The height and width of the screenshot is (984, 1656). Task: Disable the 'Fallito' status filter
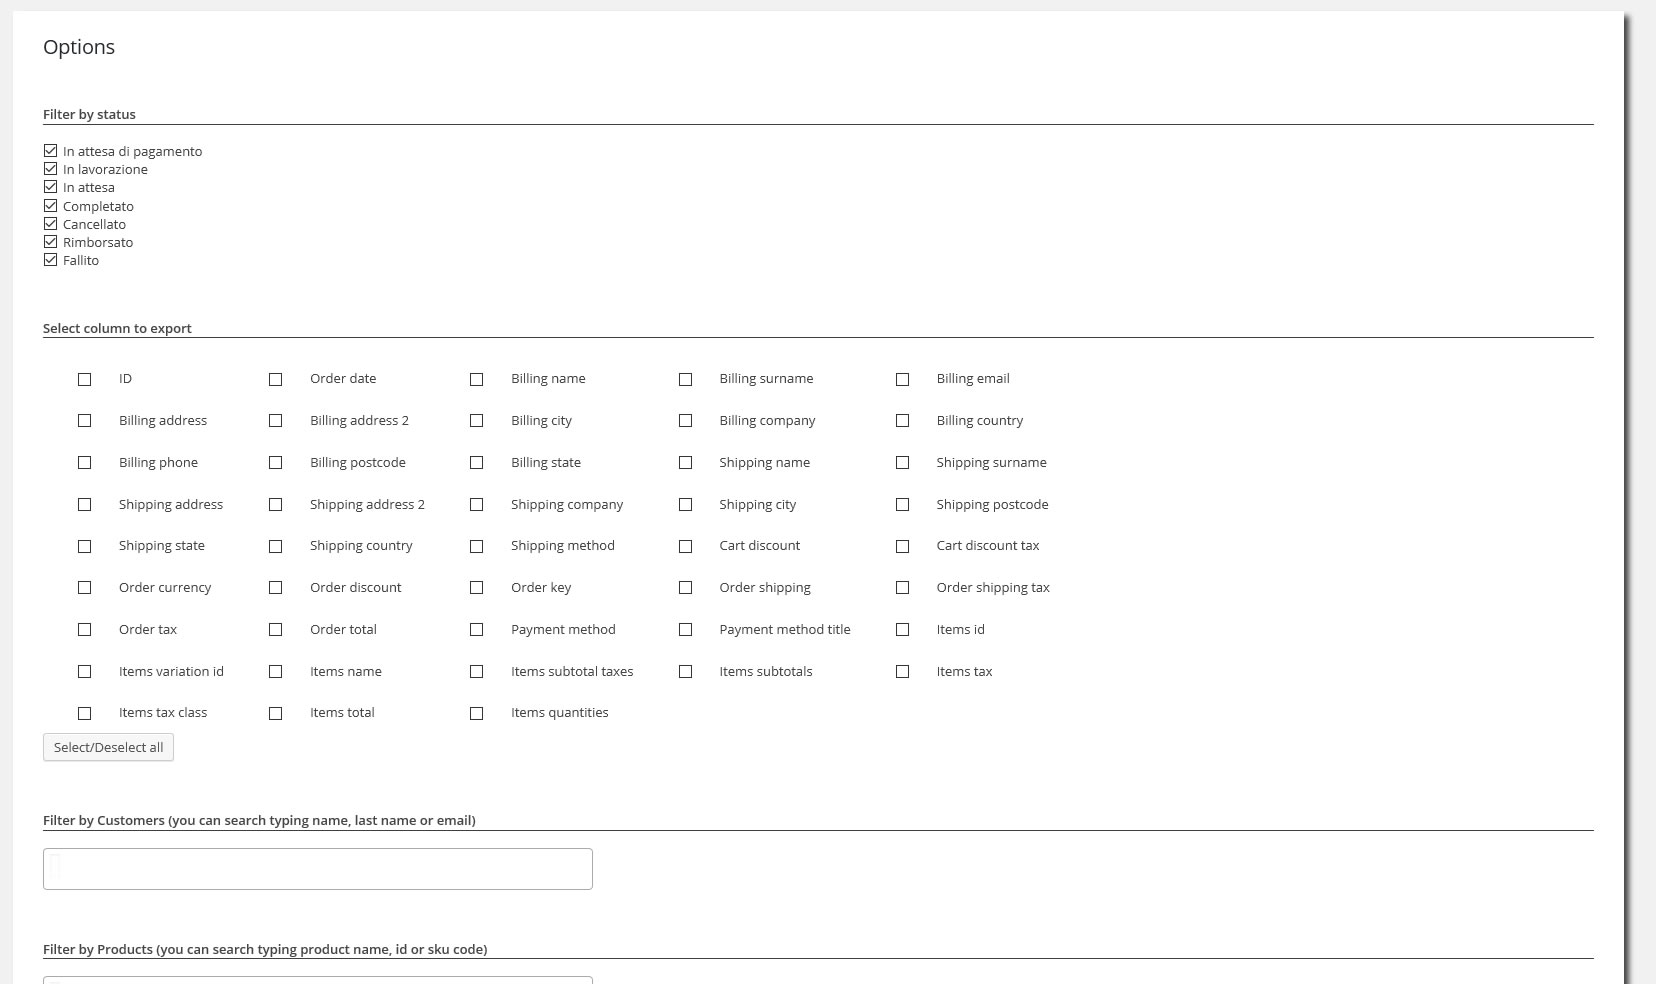click(51, 260)
